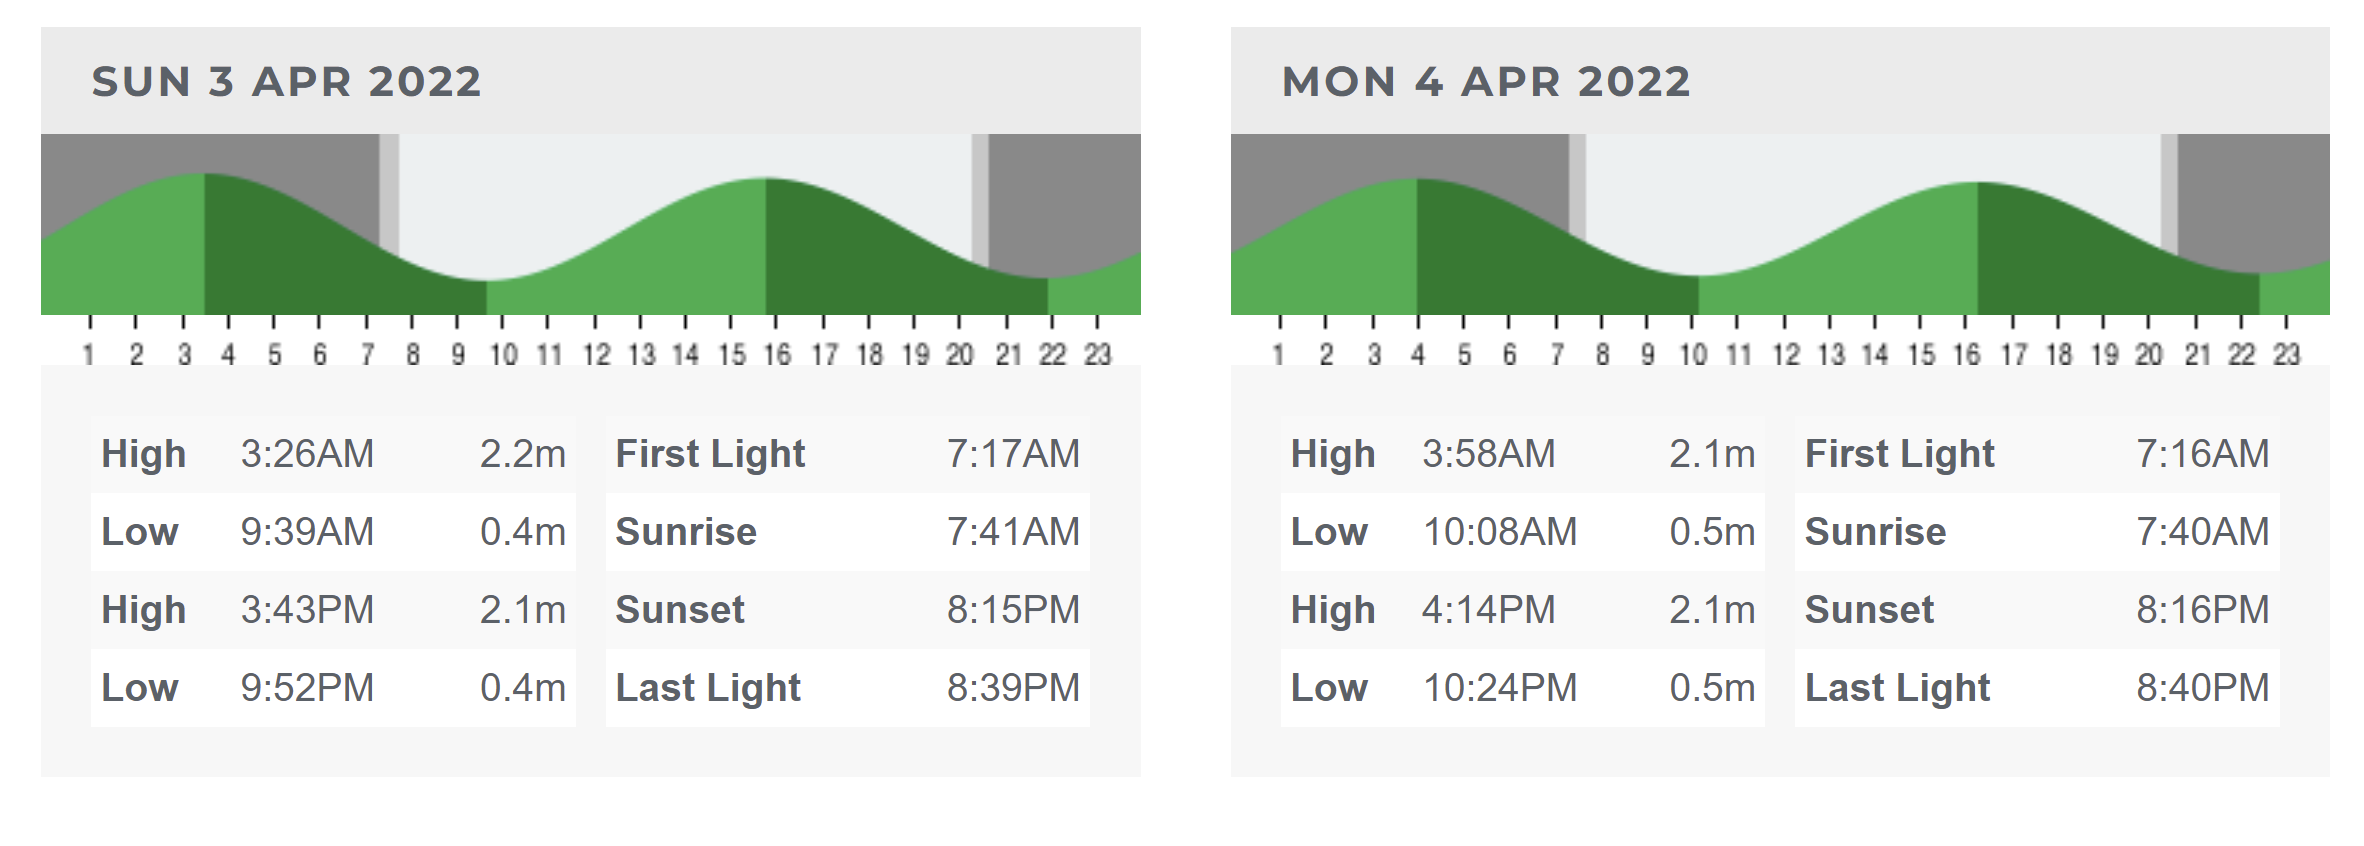Click Sunday's First Light label
The width and height of the screenshot is (2364, 846).
tap(710, 454)
